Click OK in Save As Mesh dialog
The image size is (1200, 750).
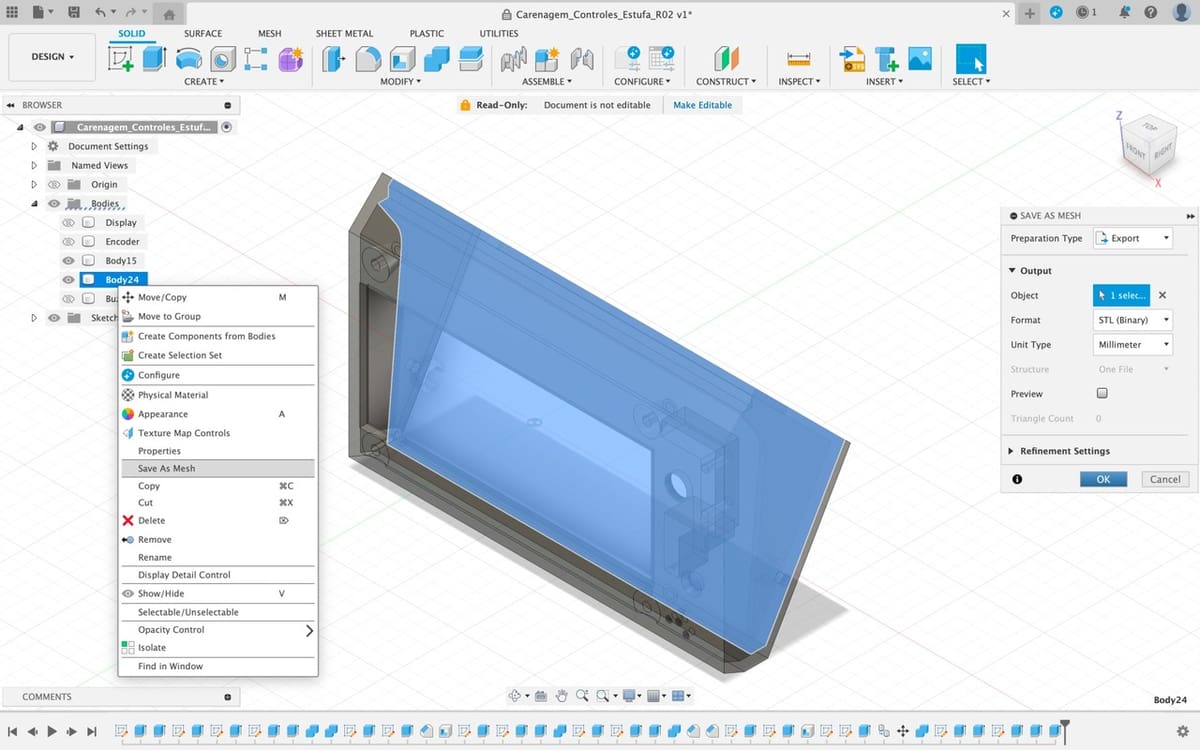[1103, 479]
